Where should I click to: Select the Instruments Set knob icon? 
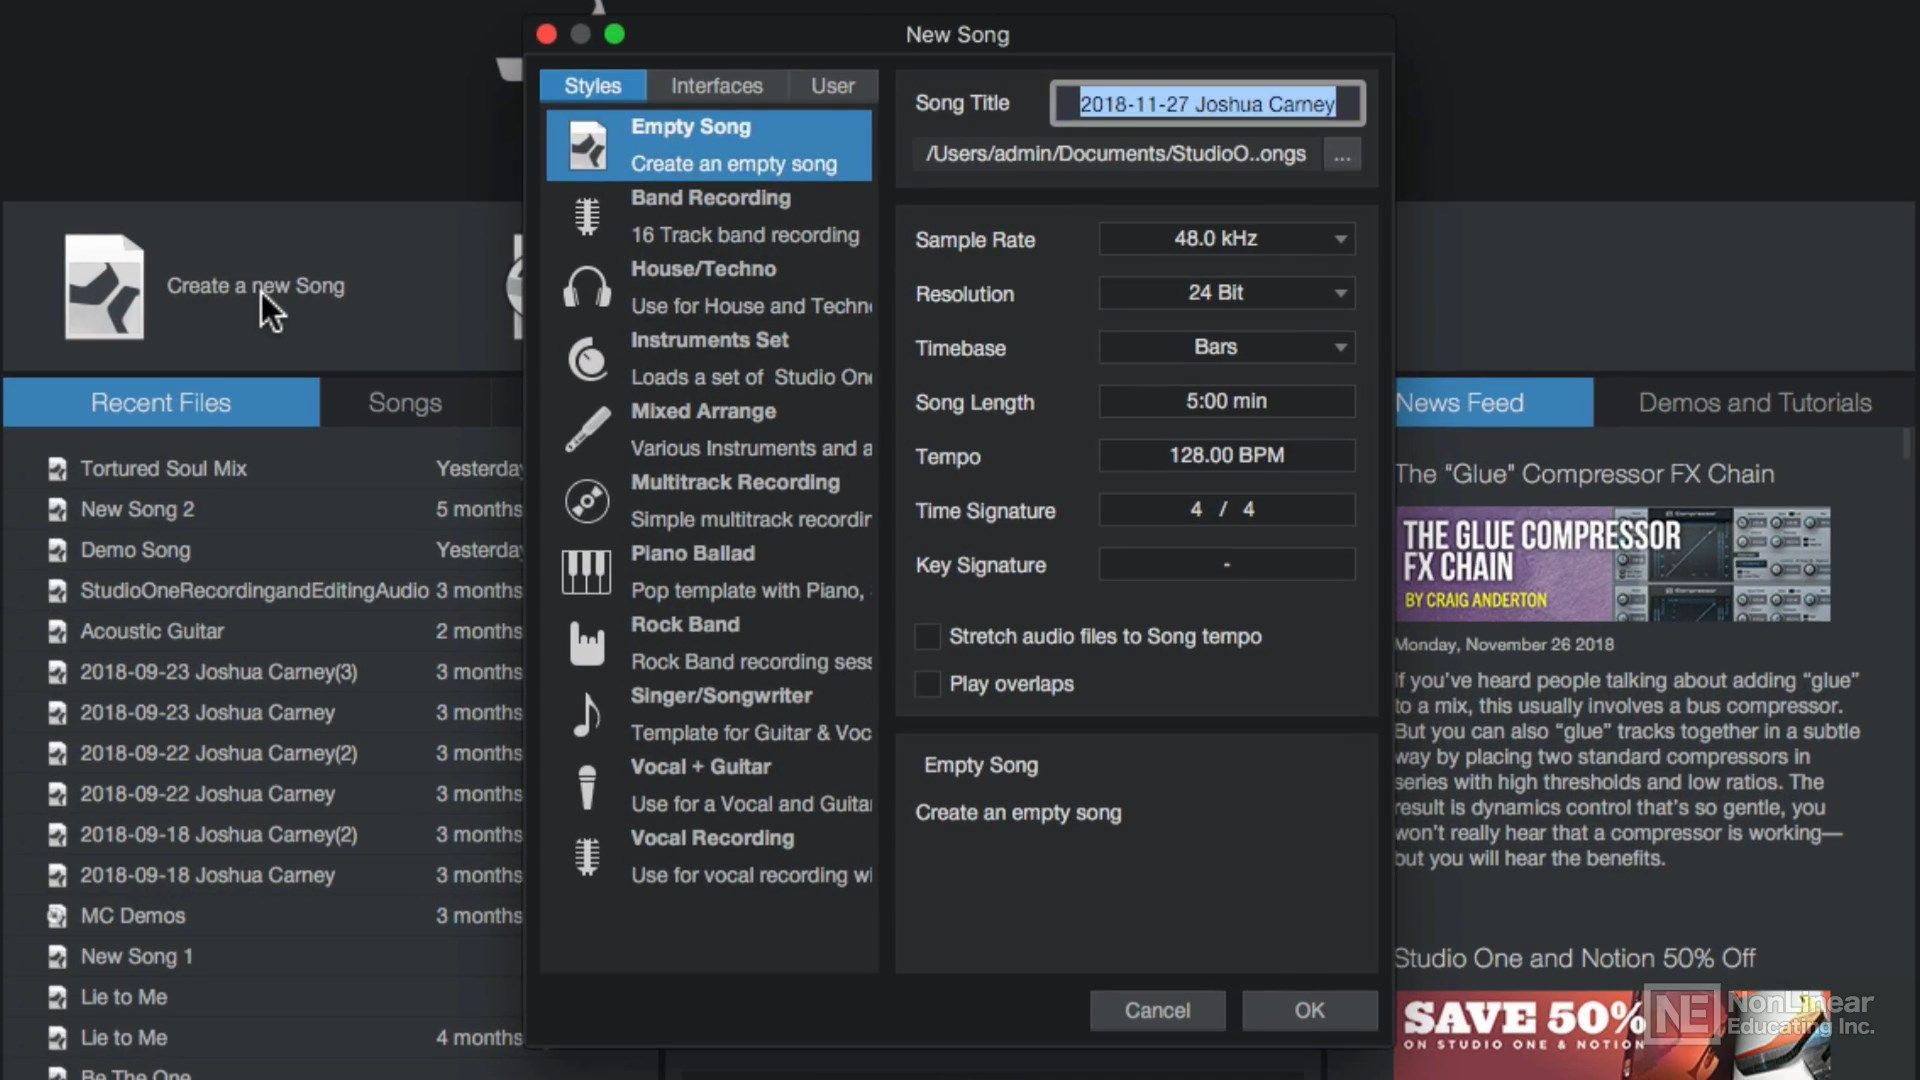587,359
